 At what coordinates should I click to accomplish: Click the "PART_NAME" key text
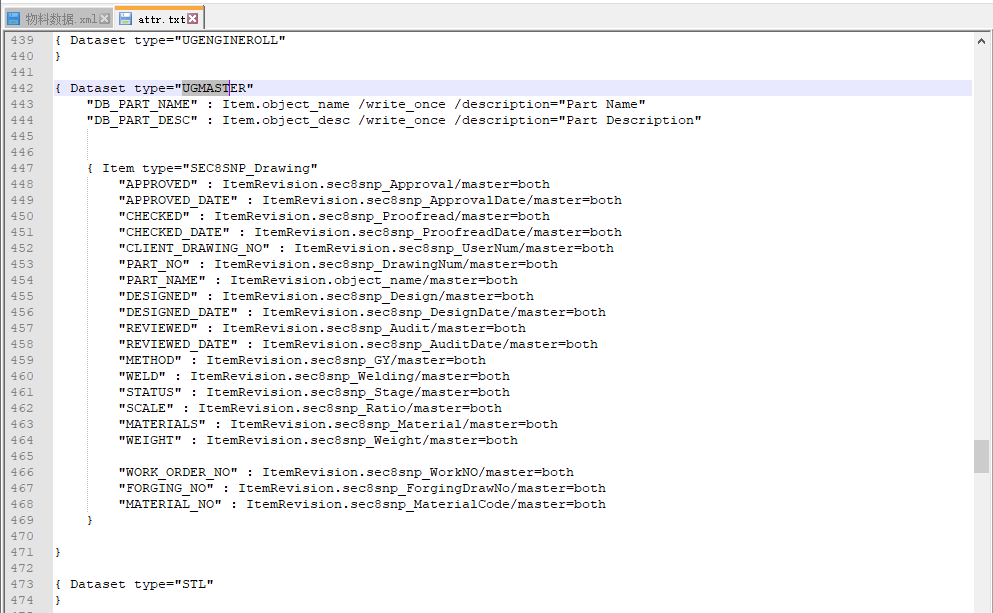click(x=162, y=280)
